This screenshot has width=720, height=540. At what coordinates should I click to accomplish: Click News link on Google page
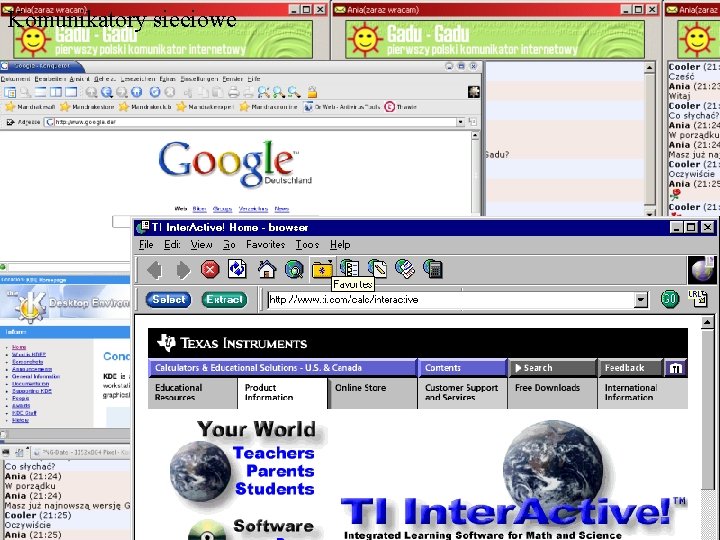coord(282,209)
